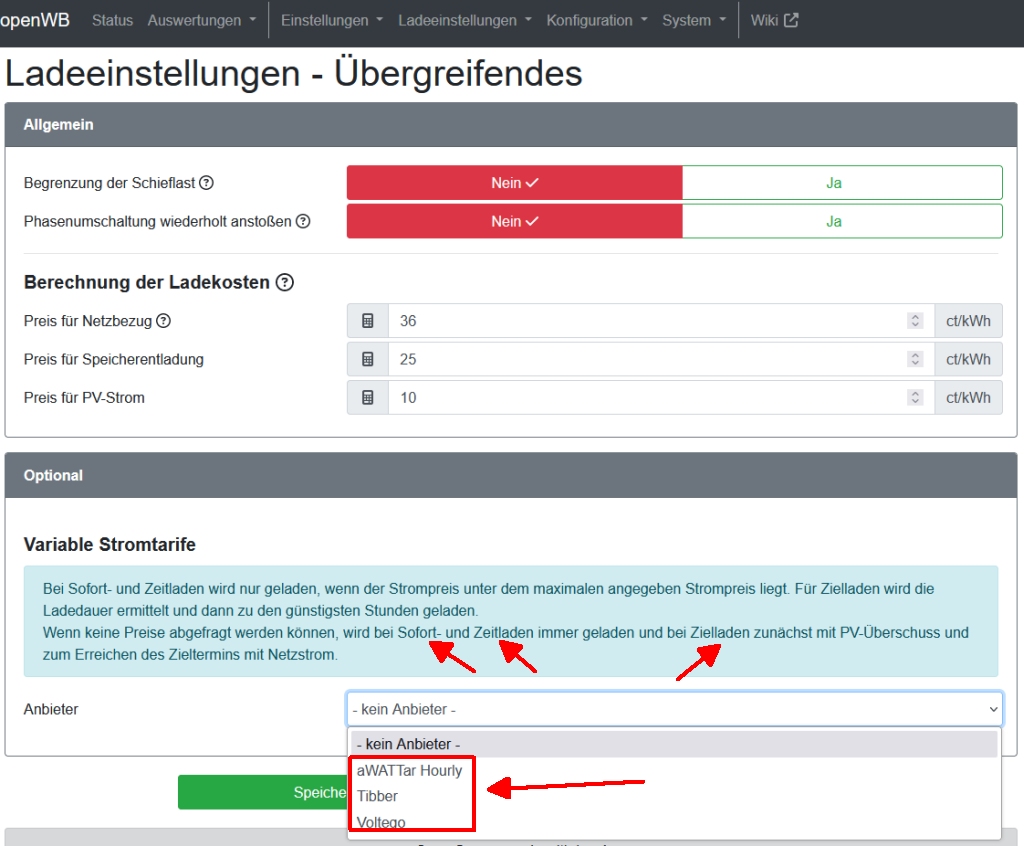Screen dimensions: 1024x846
Task: Open the Ladeeinstellungen menu
Action: pos(465,20)
